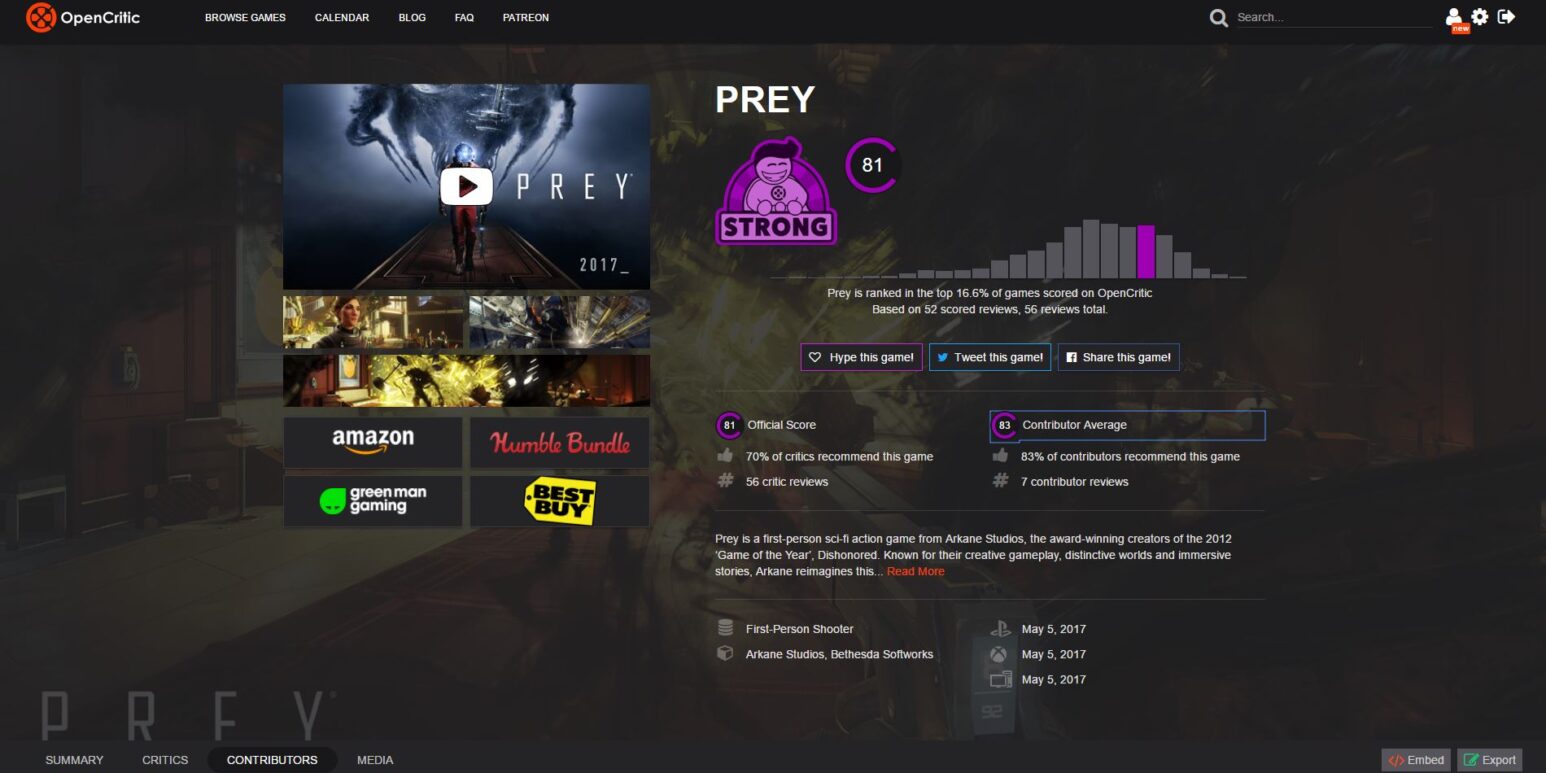Go to the Blog page

pyautogui.click(x=412, y=18)
